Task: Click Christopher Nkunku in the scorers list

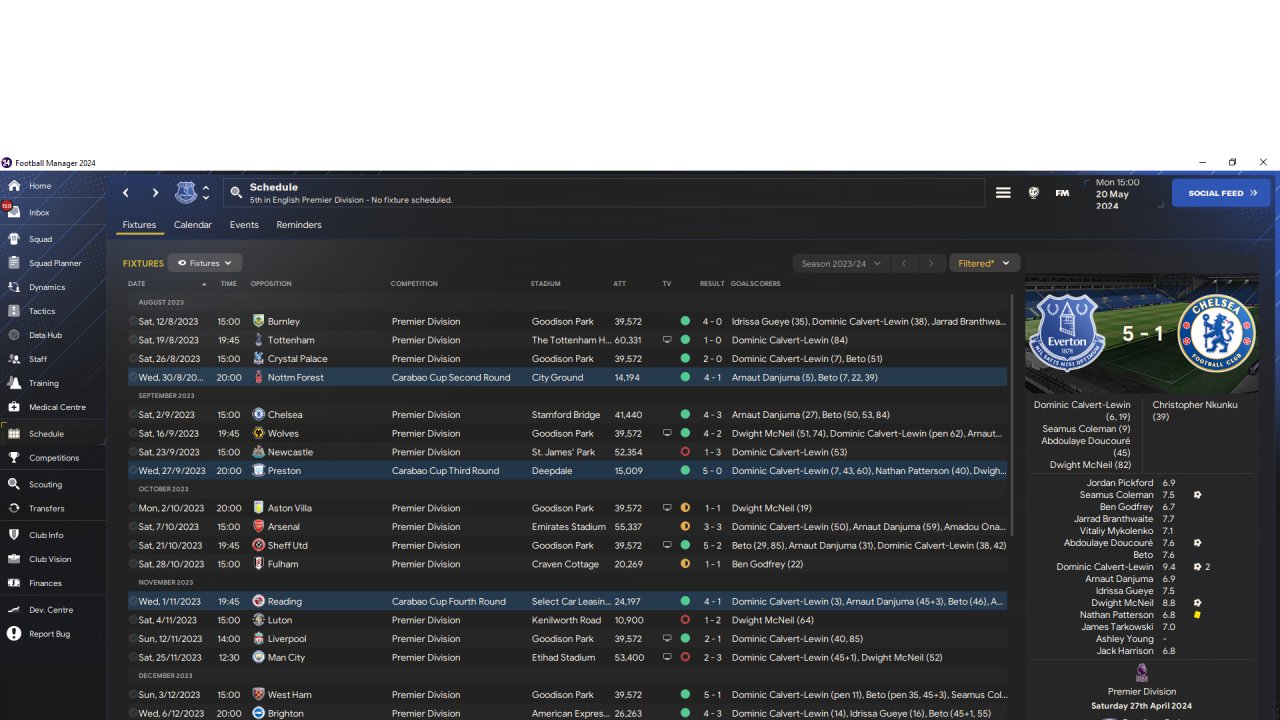Action: click(1195, 405)
